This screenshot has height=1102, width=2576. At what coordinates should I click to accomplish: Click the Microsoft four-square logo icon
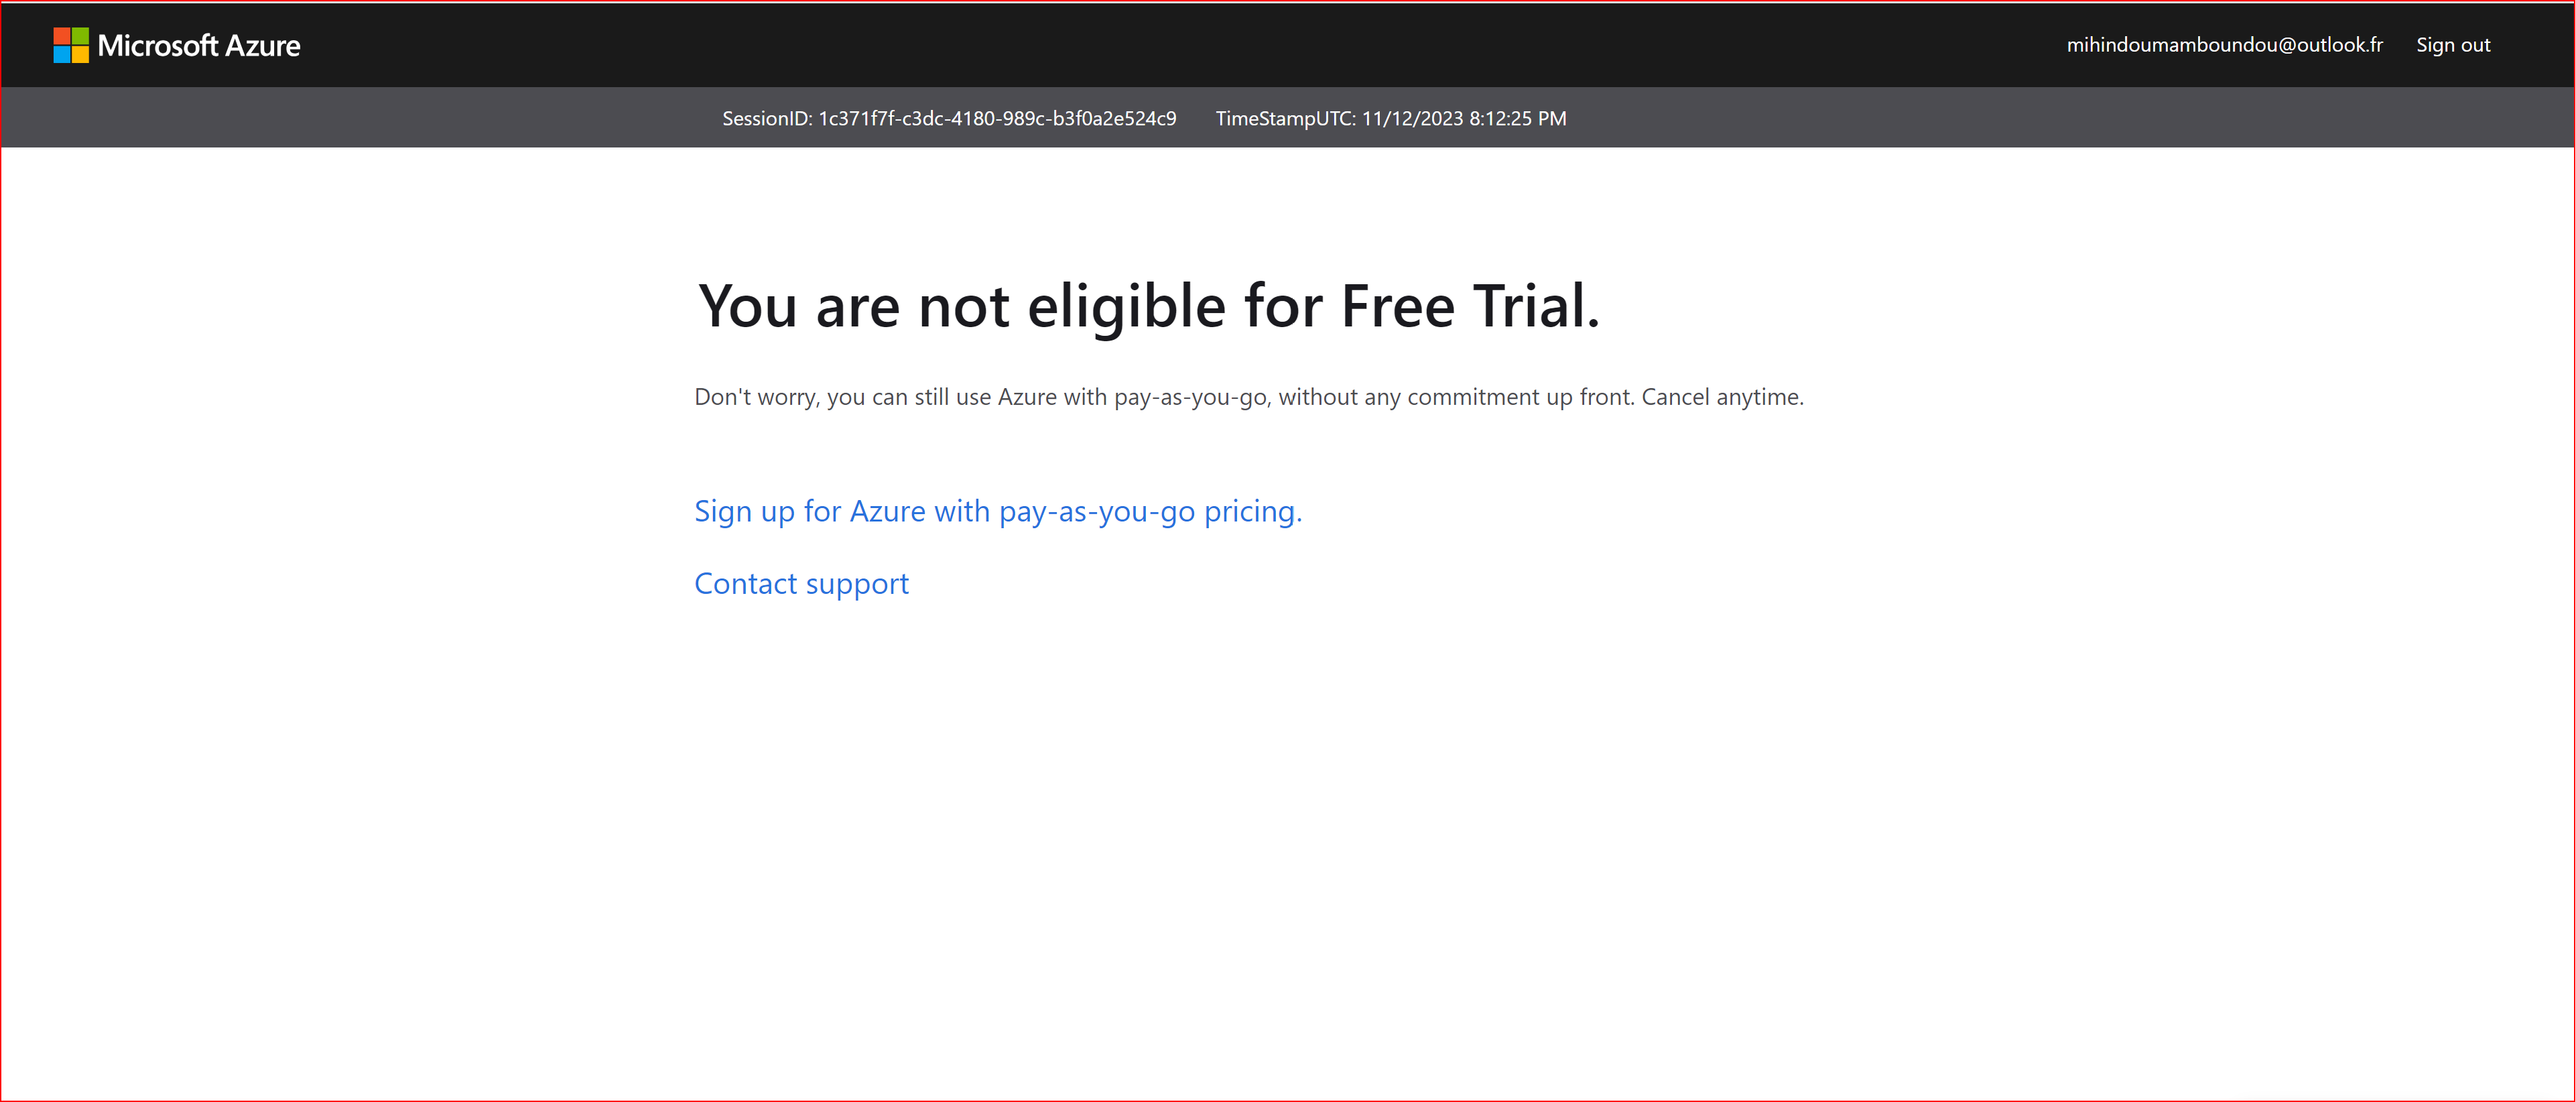coord(71,45)
